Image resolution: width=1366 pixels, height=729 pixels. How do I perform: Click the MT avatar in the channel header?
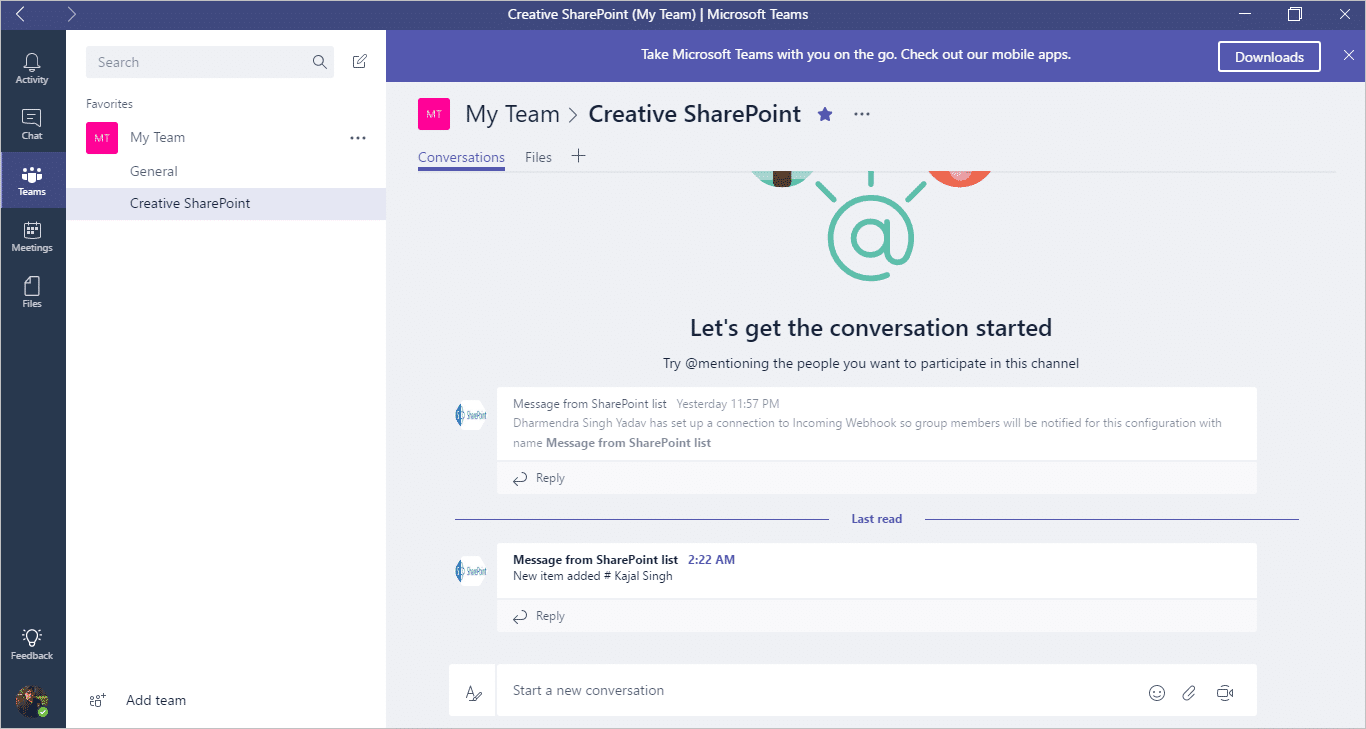point(434,114)
